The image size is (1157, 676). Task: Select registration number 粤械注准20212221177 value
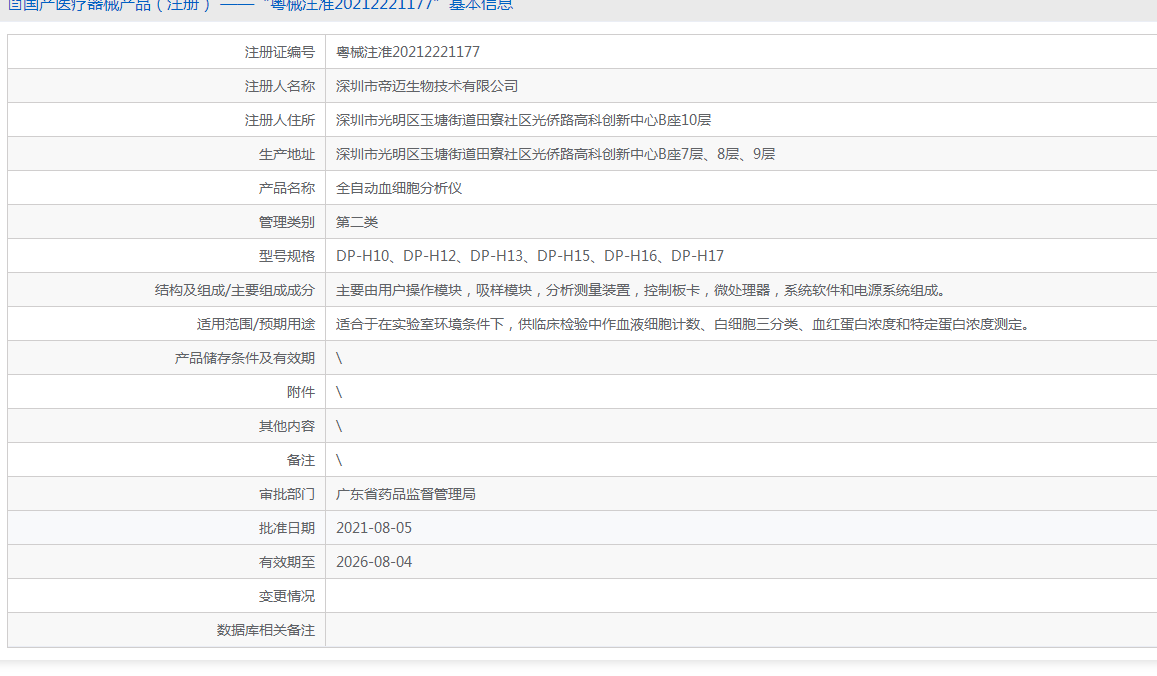point(407,52)
